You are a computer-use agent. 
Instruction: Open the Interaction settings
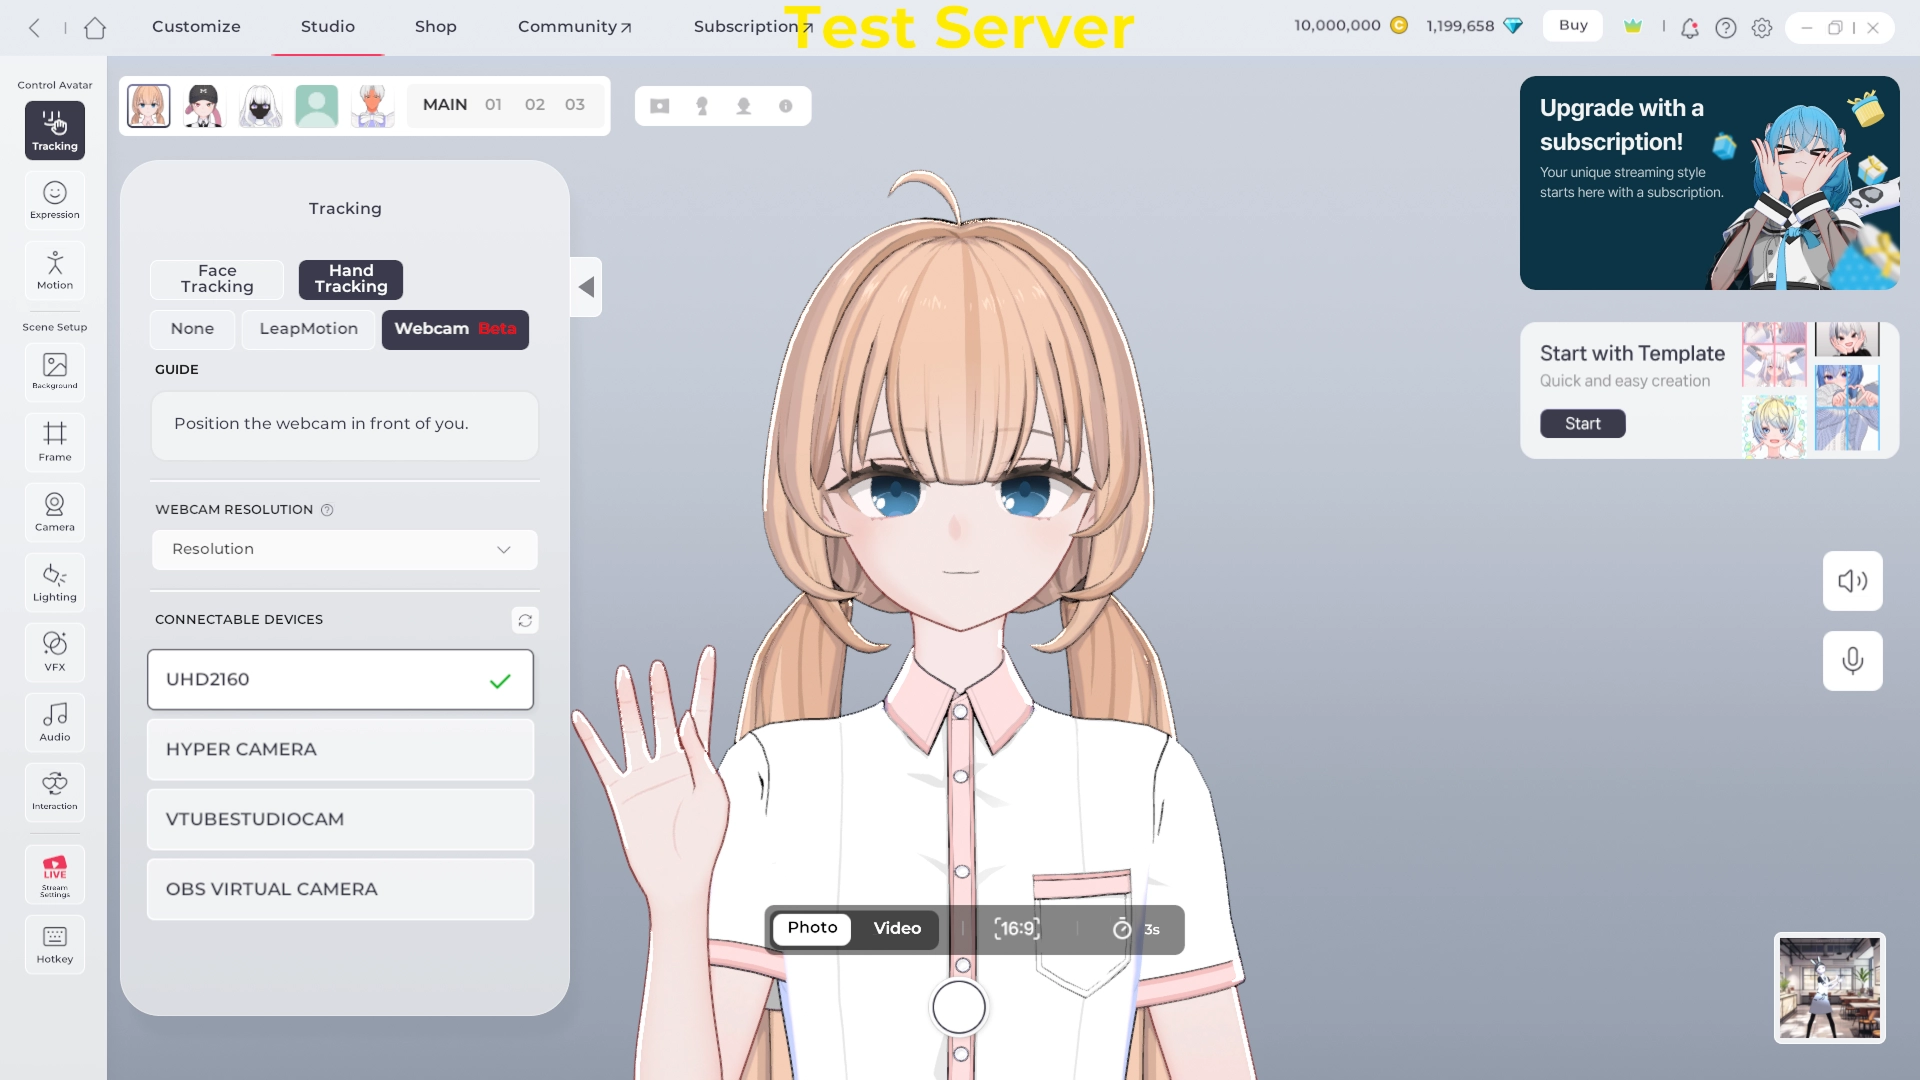pyautogui.click(x=55, y=791)
